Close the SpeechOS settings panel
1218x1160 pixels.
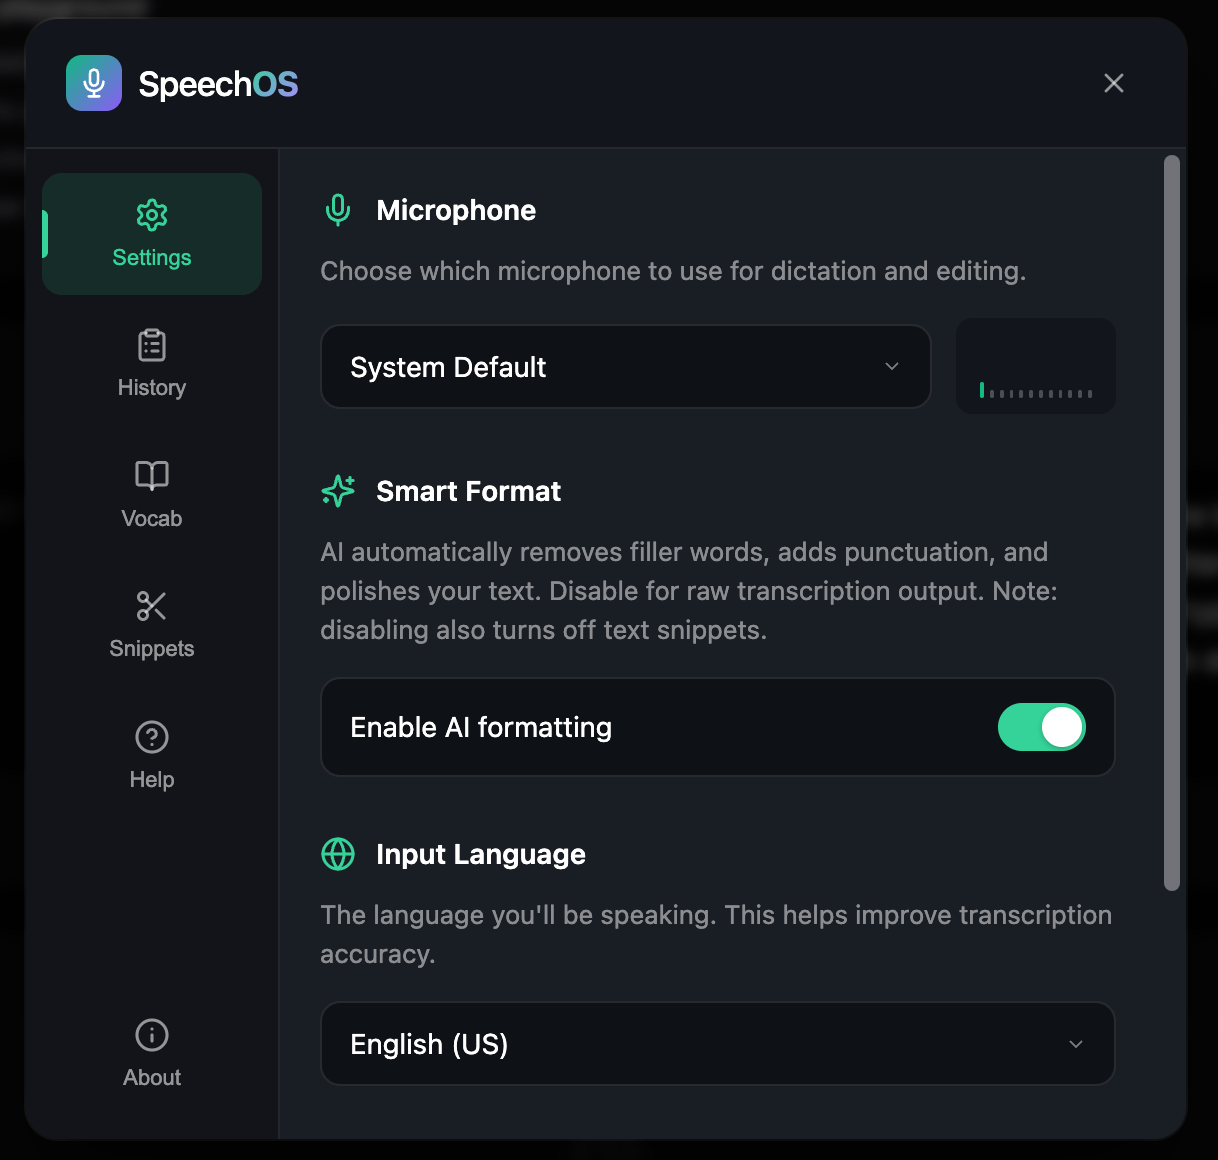pos(1114,83)
